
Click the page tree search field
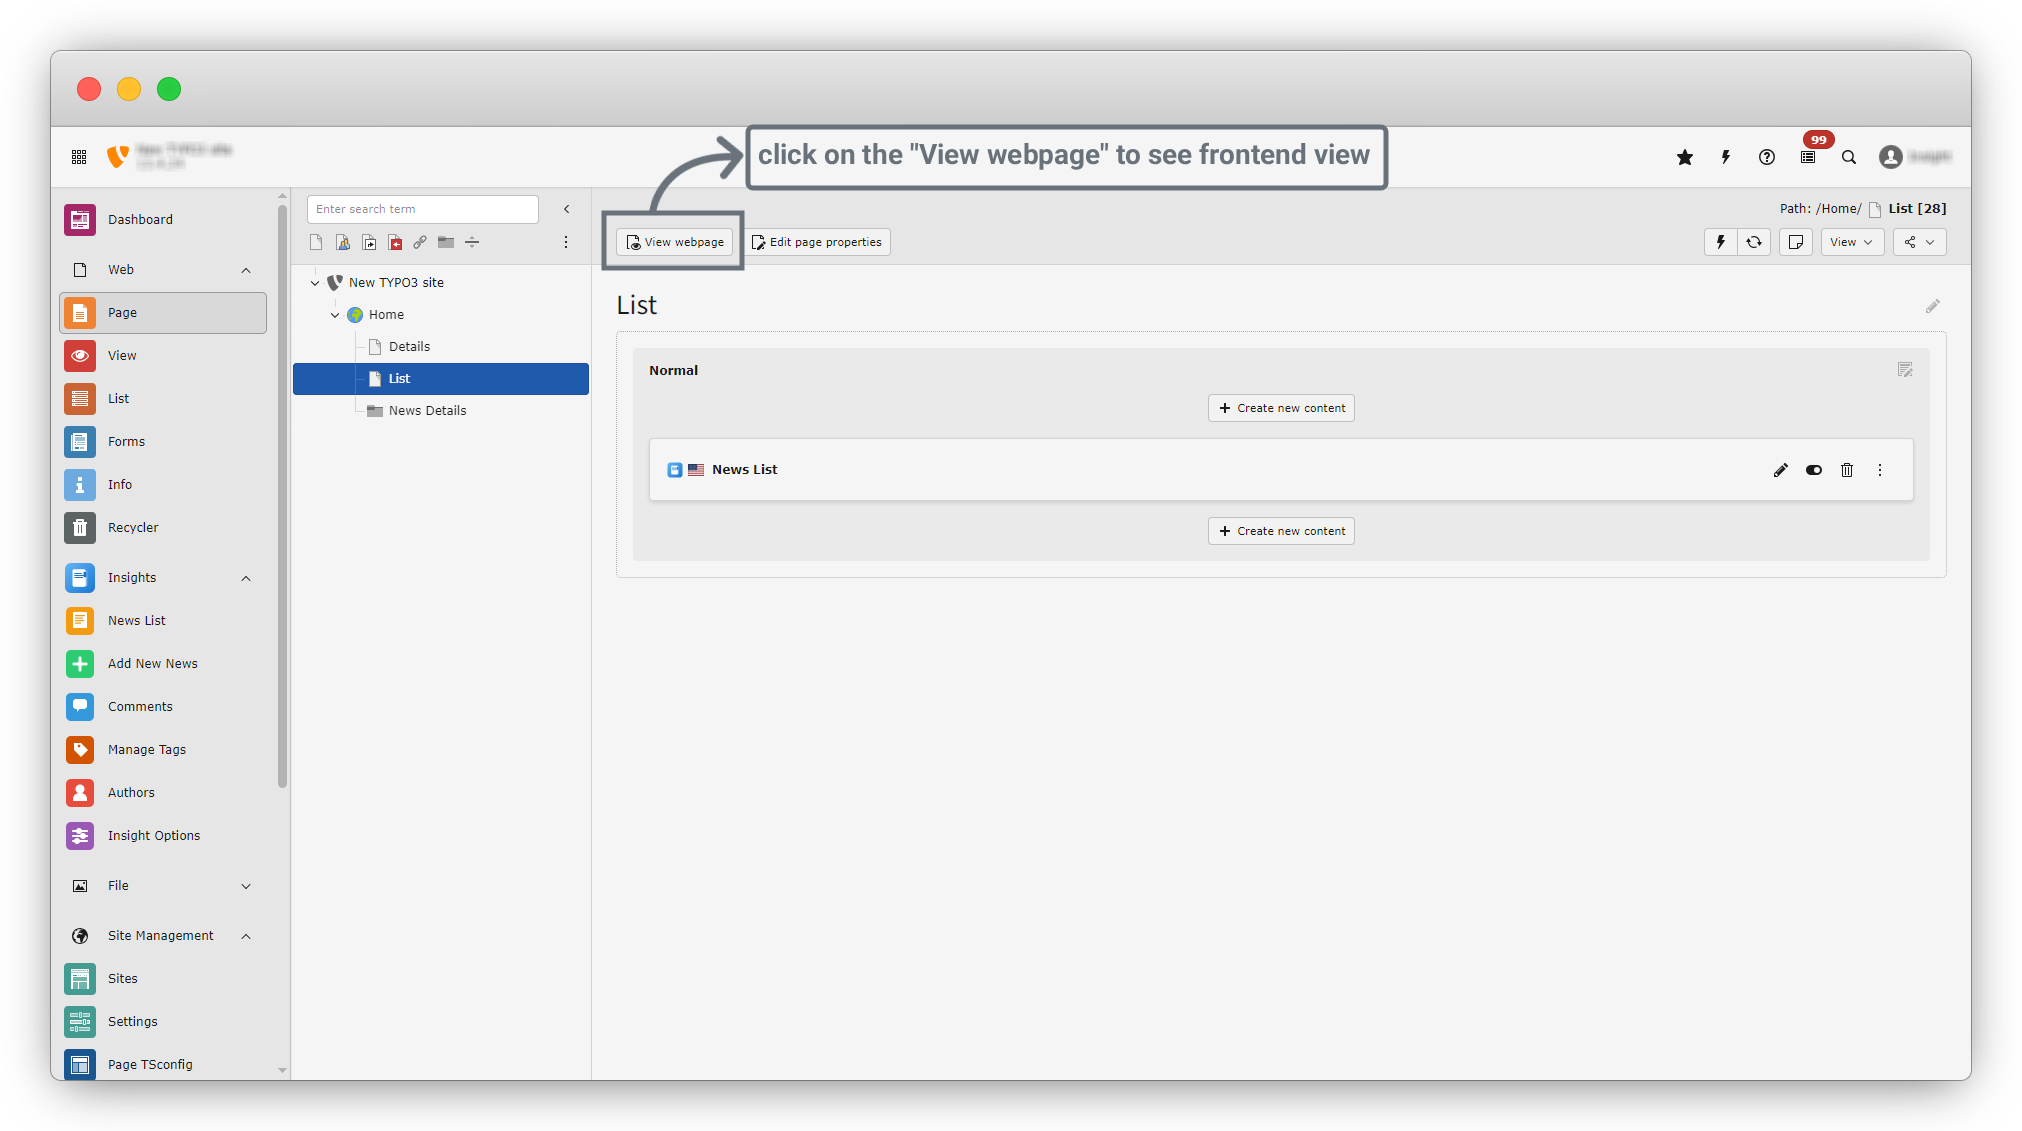click(x=422, y=209)
